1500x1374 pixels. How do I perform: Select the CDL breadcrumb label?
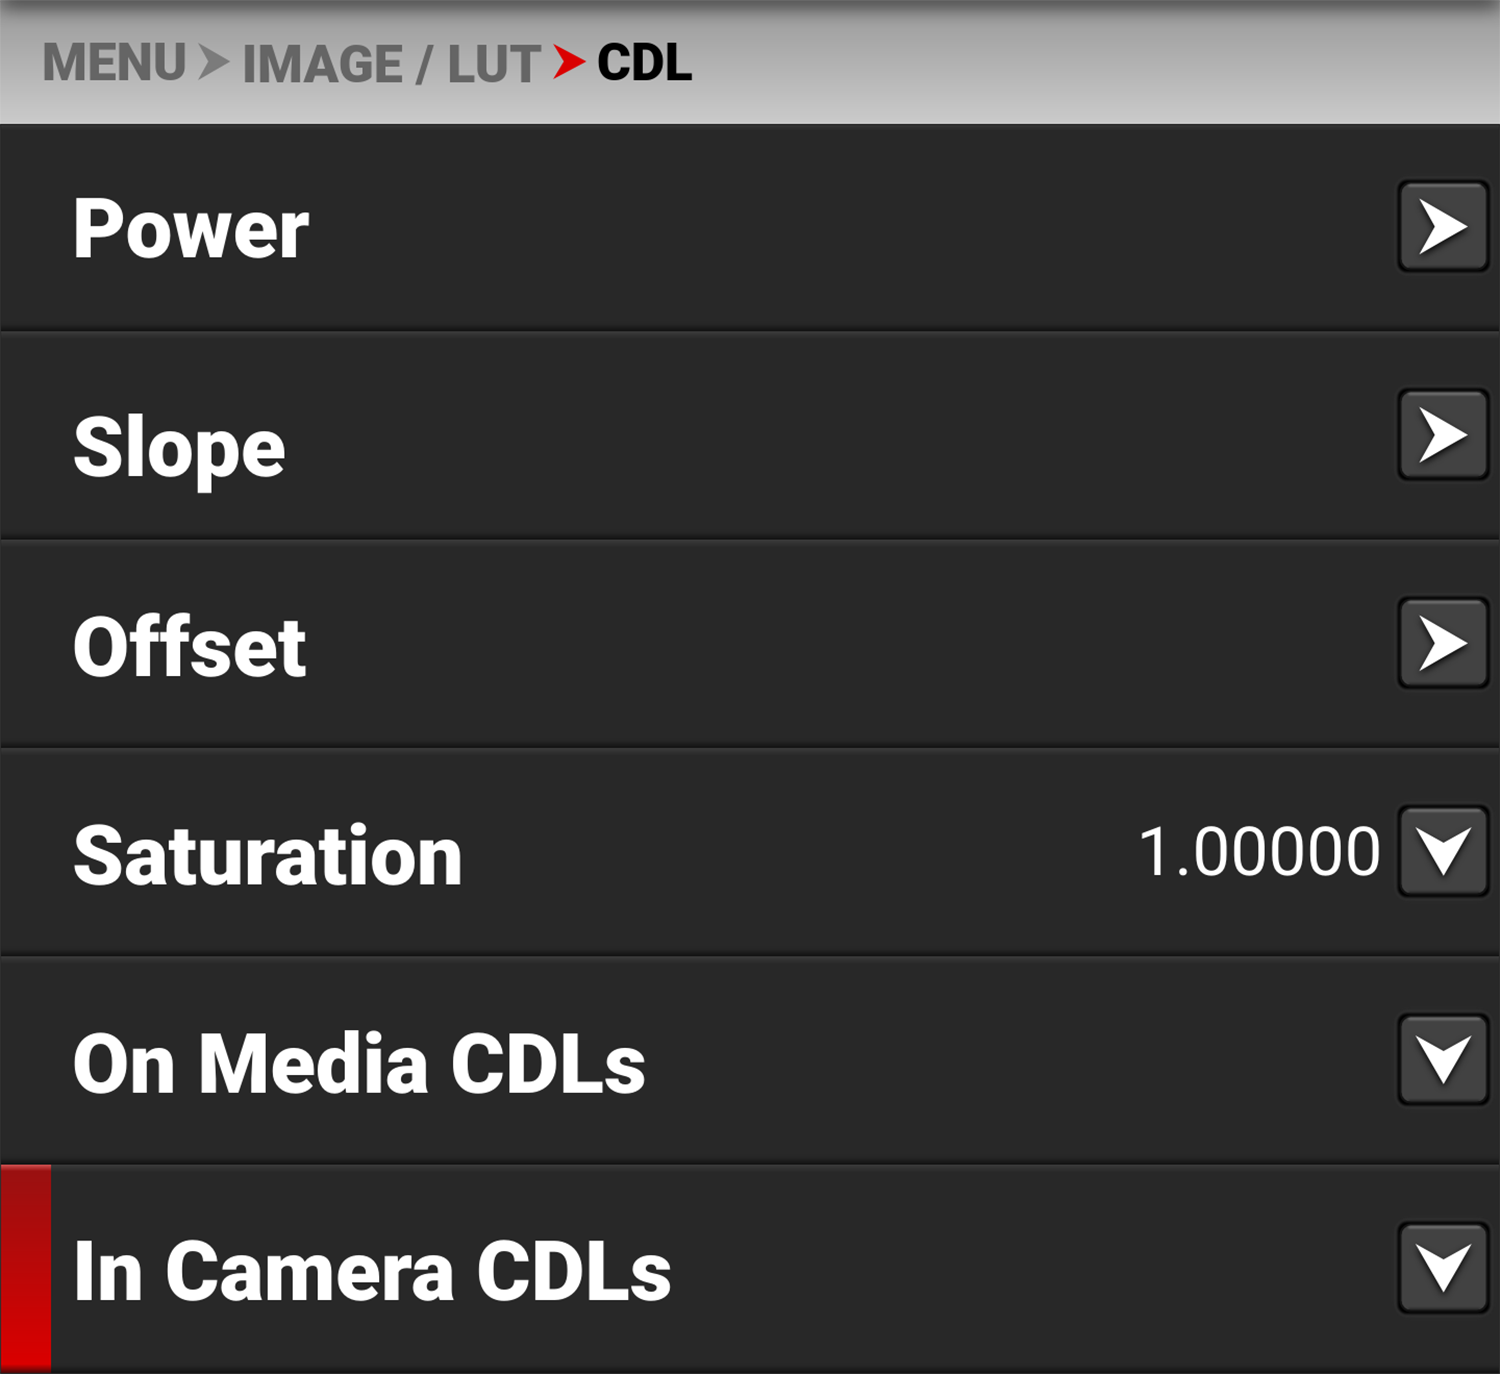pyautogui.click(x=643, y=63)
